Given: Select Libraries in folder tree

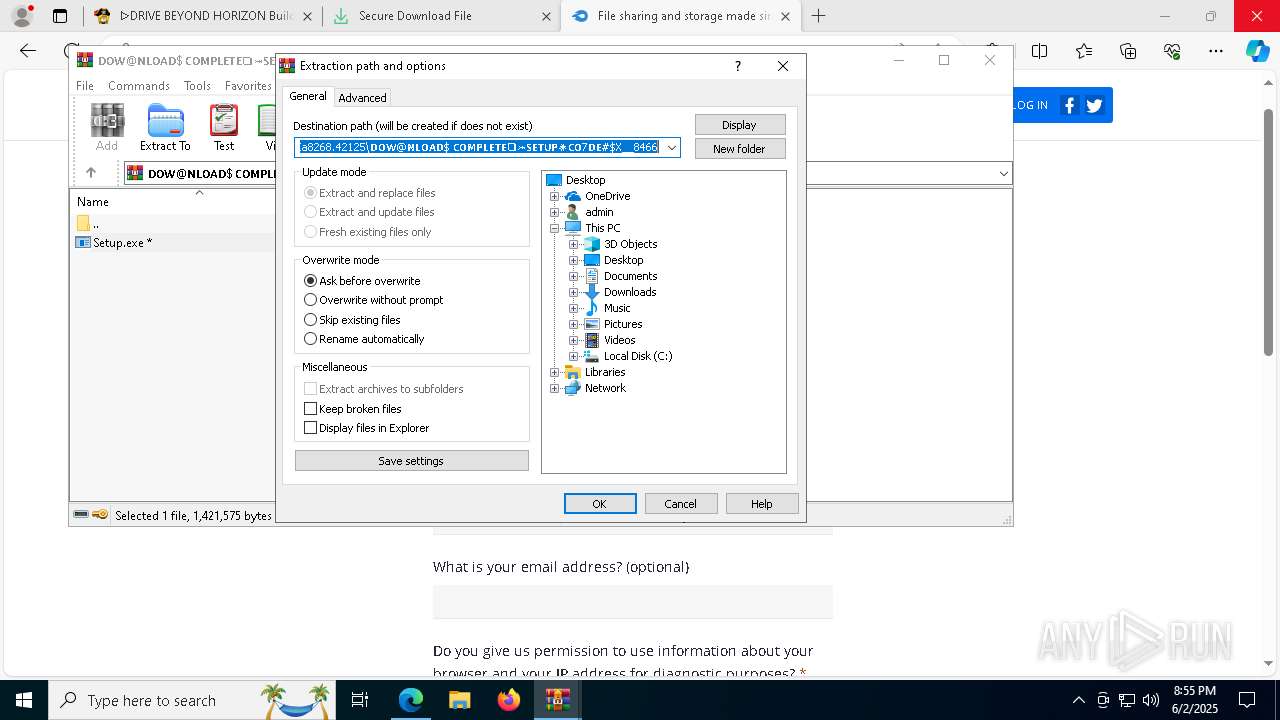Looking at the screenshot, I should [605, 372].
